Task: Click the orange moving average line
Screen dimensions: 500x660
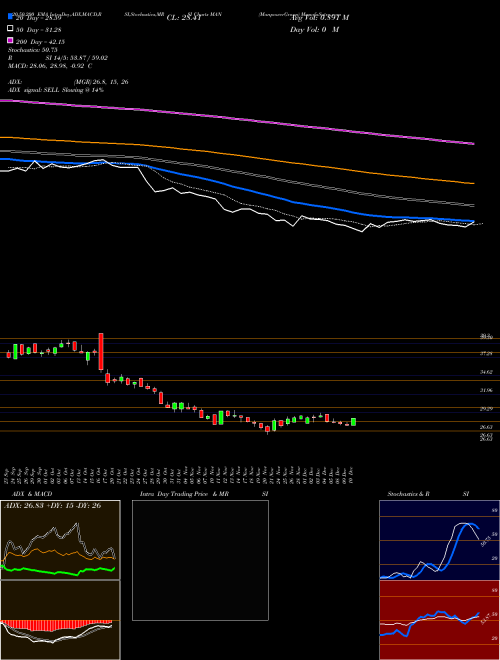Action: click(236, 155)
